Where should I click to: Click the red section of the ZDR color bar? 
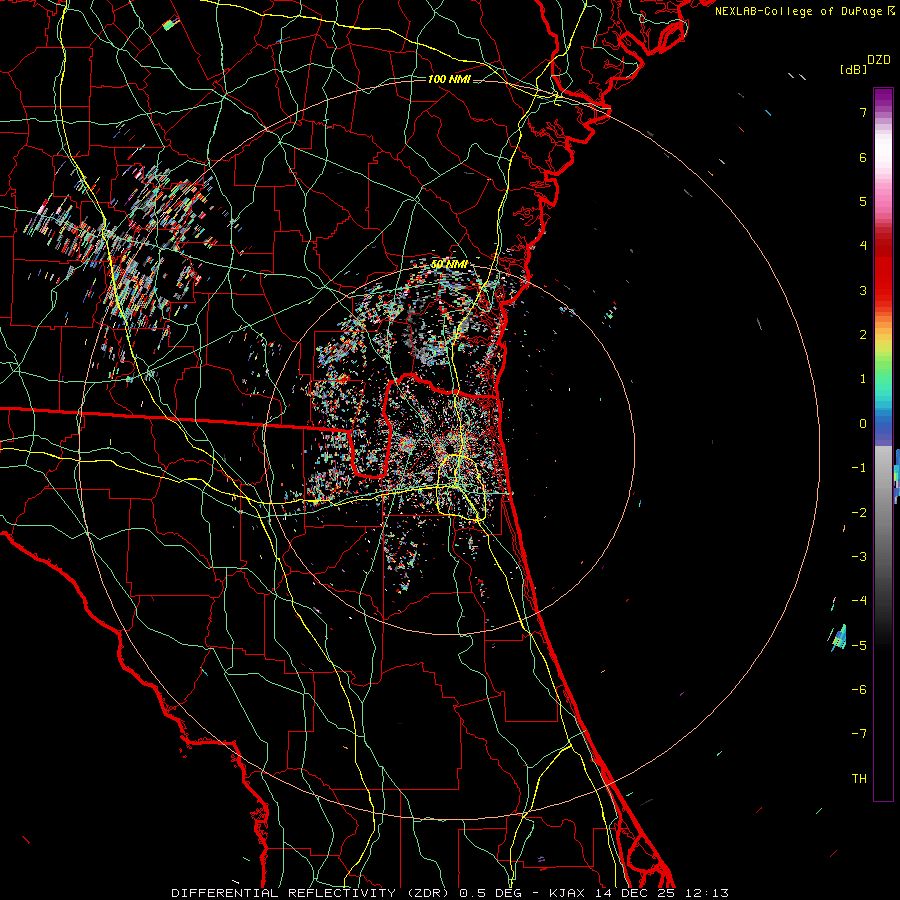click(883, 270)
